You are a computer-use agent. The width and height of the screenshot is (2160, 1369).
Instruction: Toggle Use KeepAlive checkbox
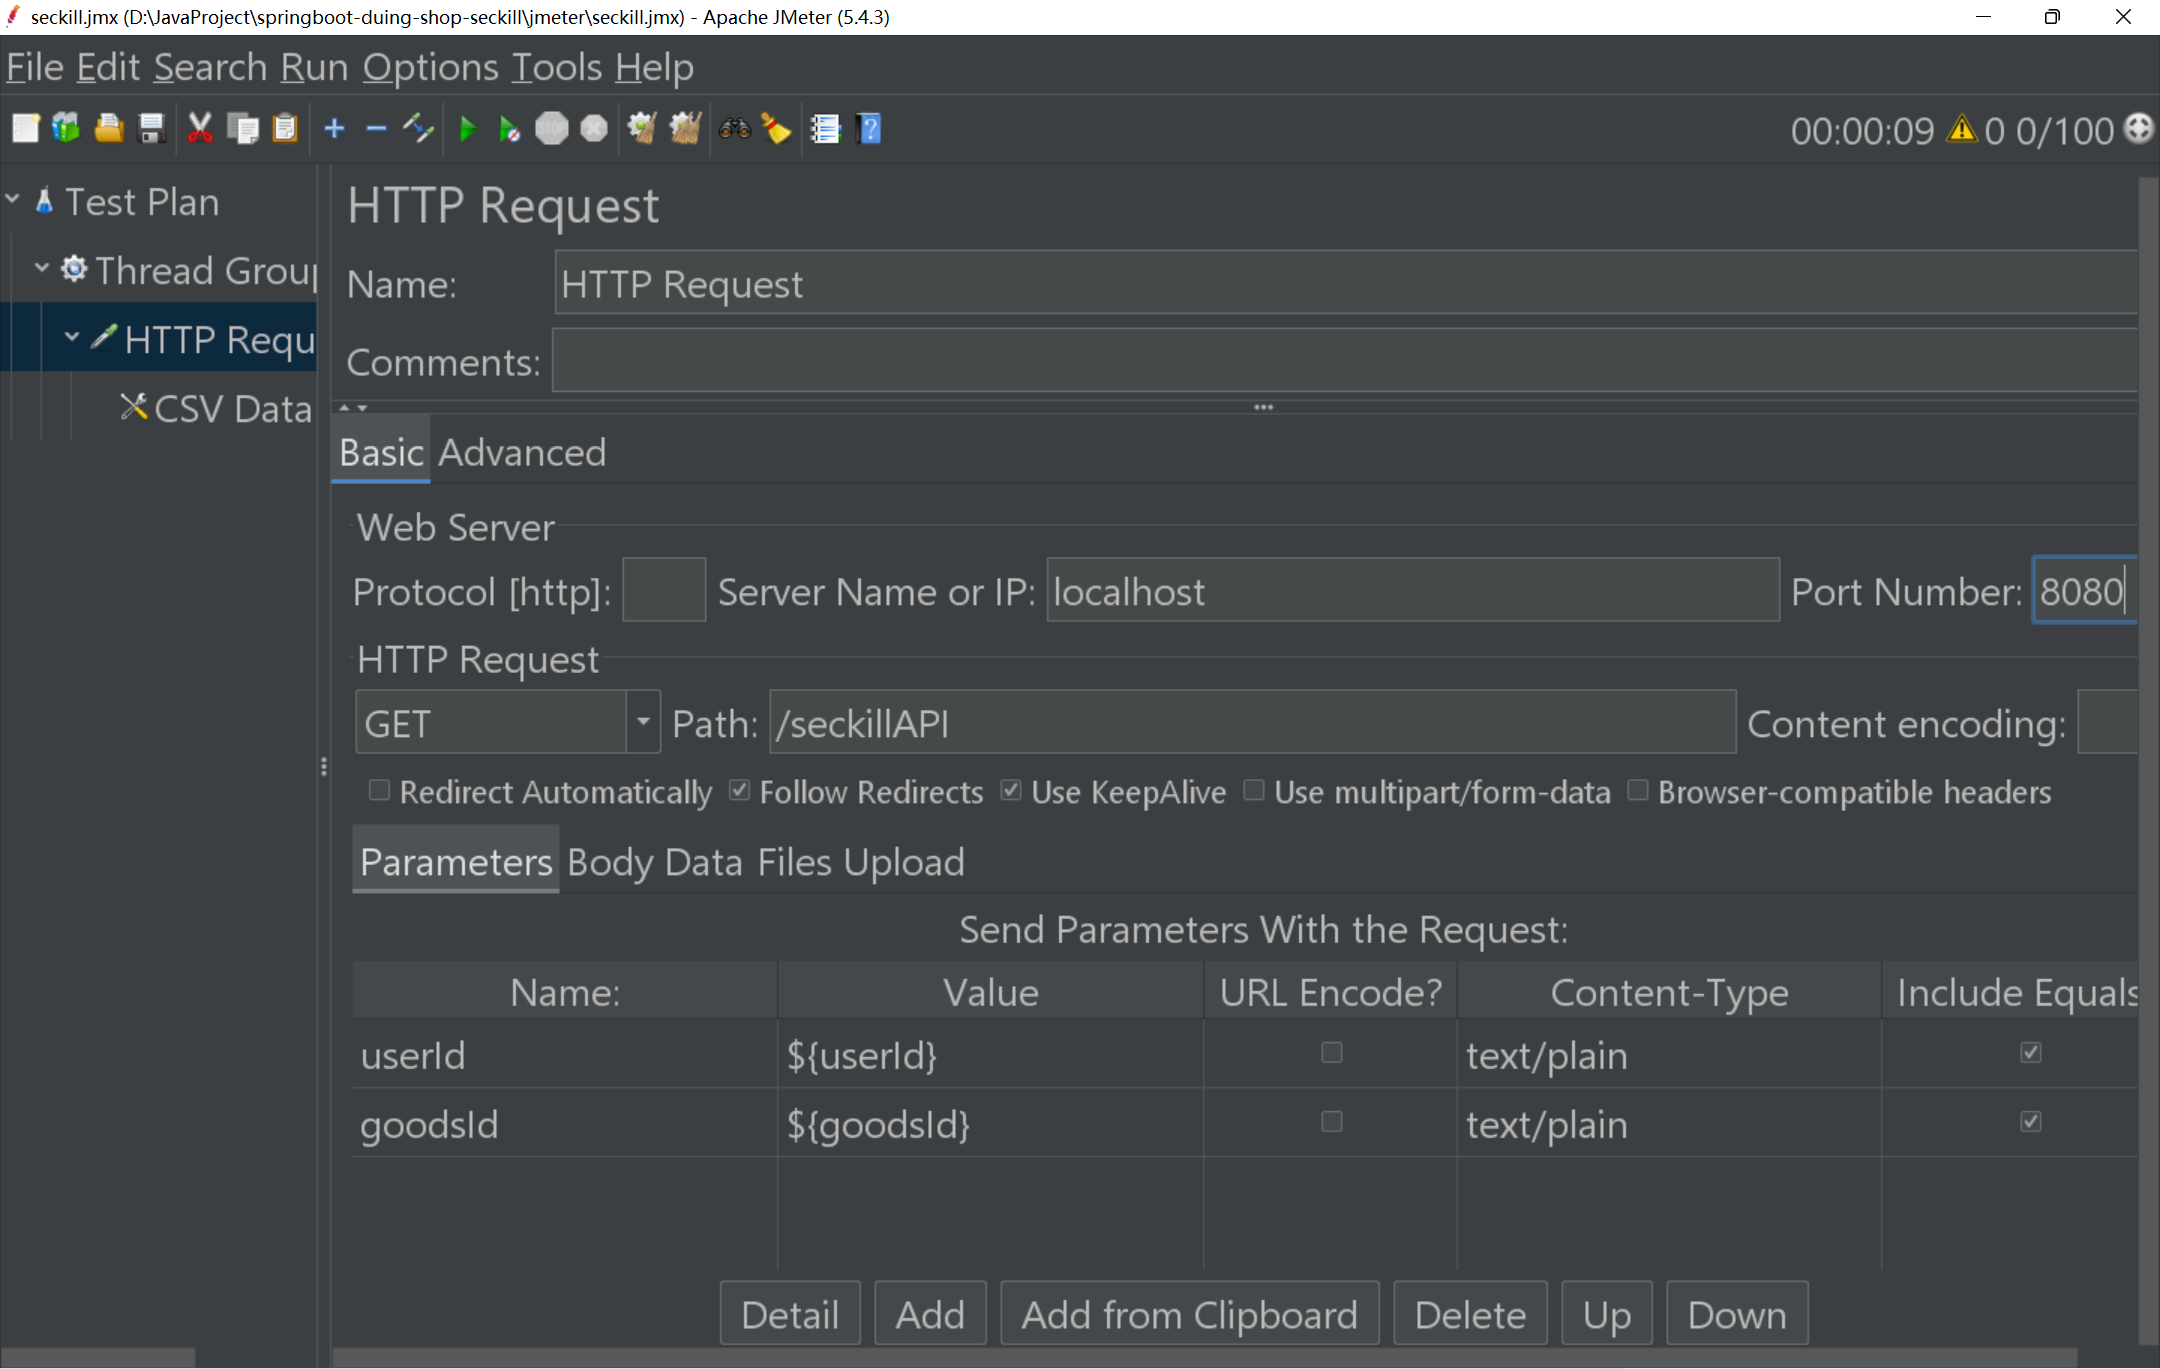[1011, 791]
